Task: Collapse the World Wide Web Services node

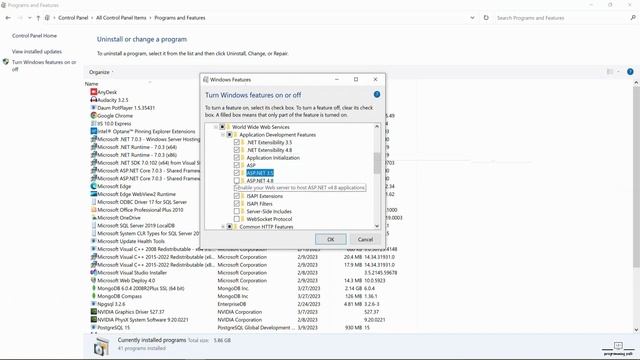Action: (216, 127)
